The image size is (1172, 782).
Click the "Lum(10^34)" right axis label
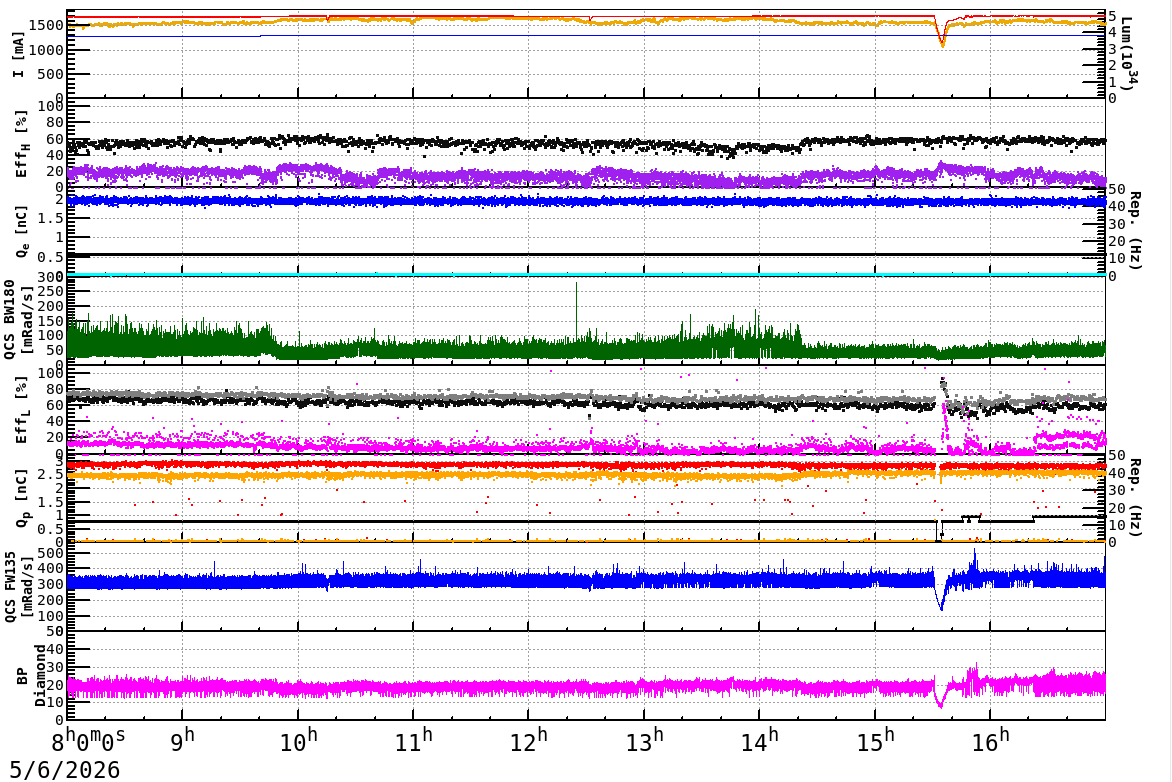1130,52
